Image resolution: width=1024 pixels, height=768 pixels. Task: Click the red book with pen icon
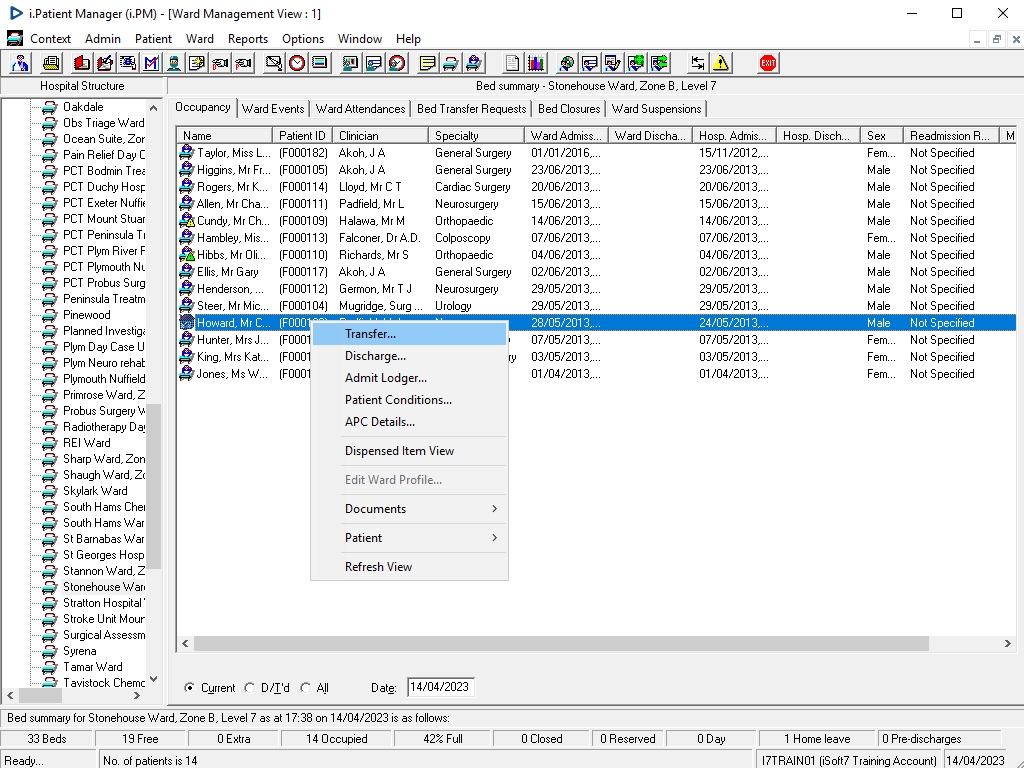pyautogui.click(x=104, y=63)
